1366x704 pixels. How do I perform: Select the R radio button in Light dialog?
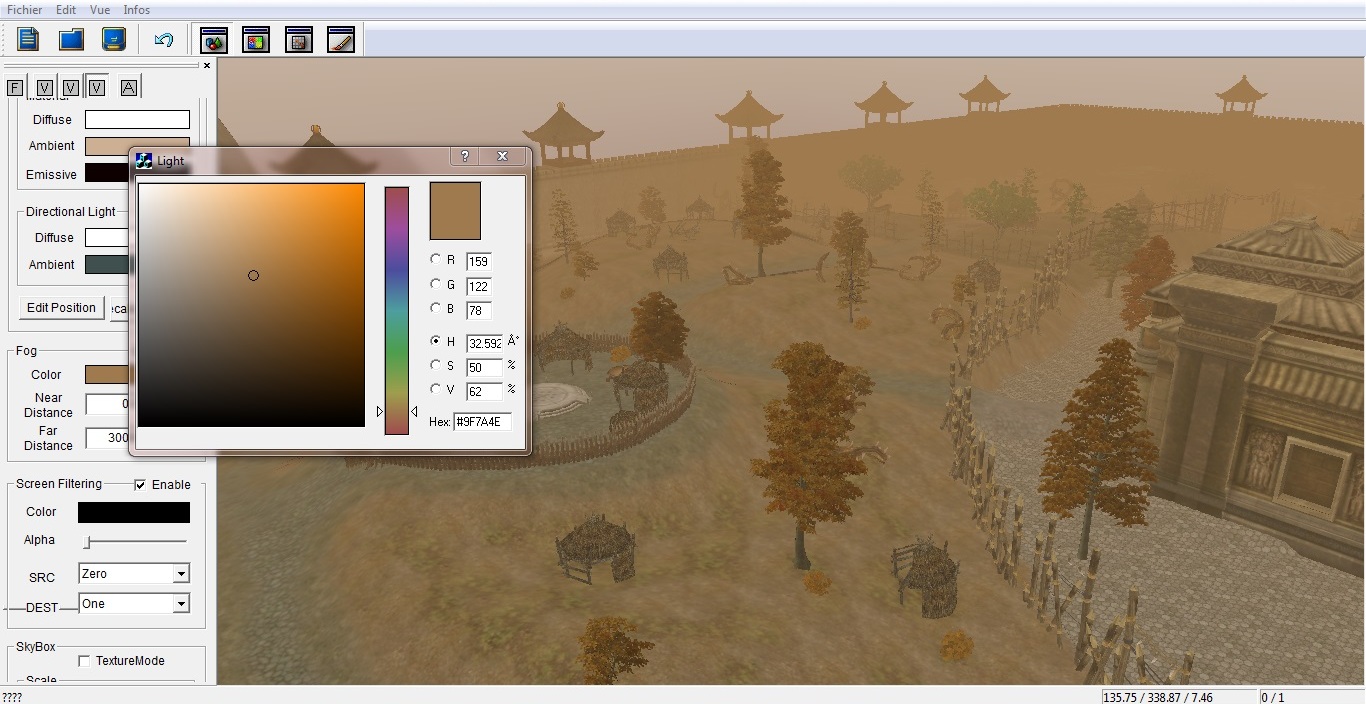436,259
